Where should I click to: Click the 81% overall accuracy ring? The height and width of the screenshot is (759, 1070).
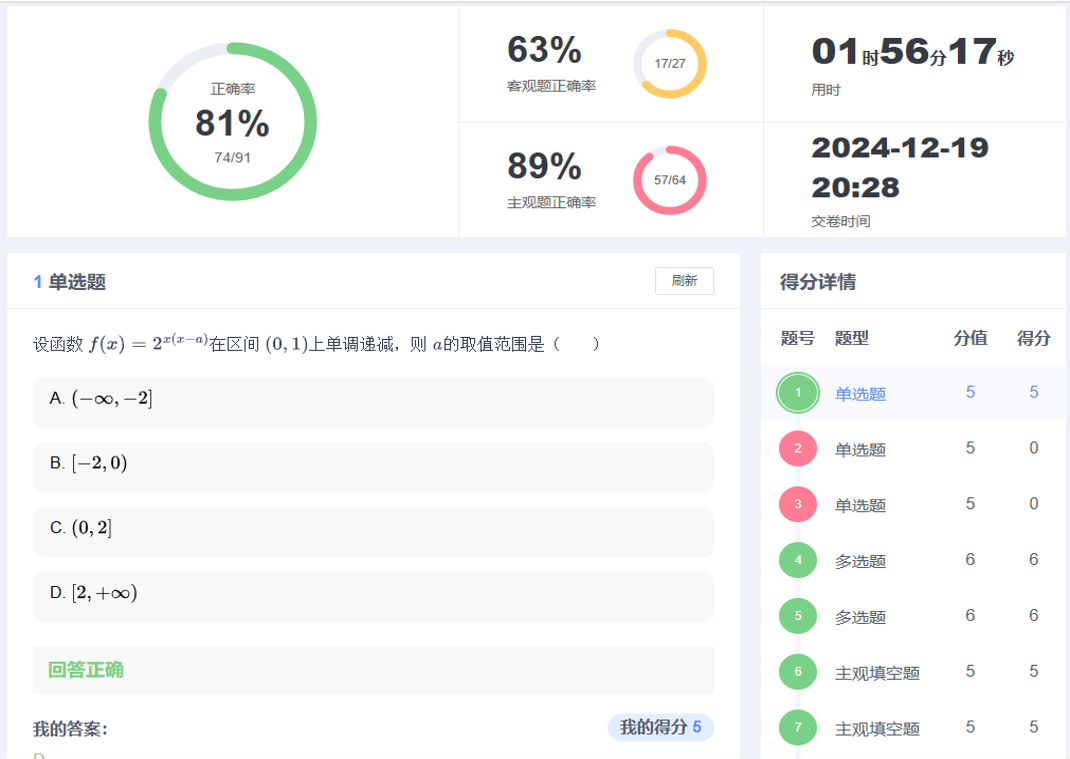point(232,122)
